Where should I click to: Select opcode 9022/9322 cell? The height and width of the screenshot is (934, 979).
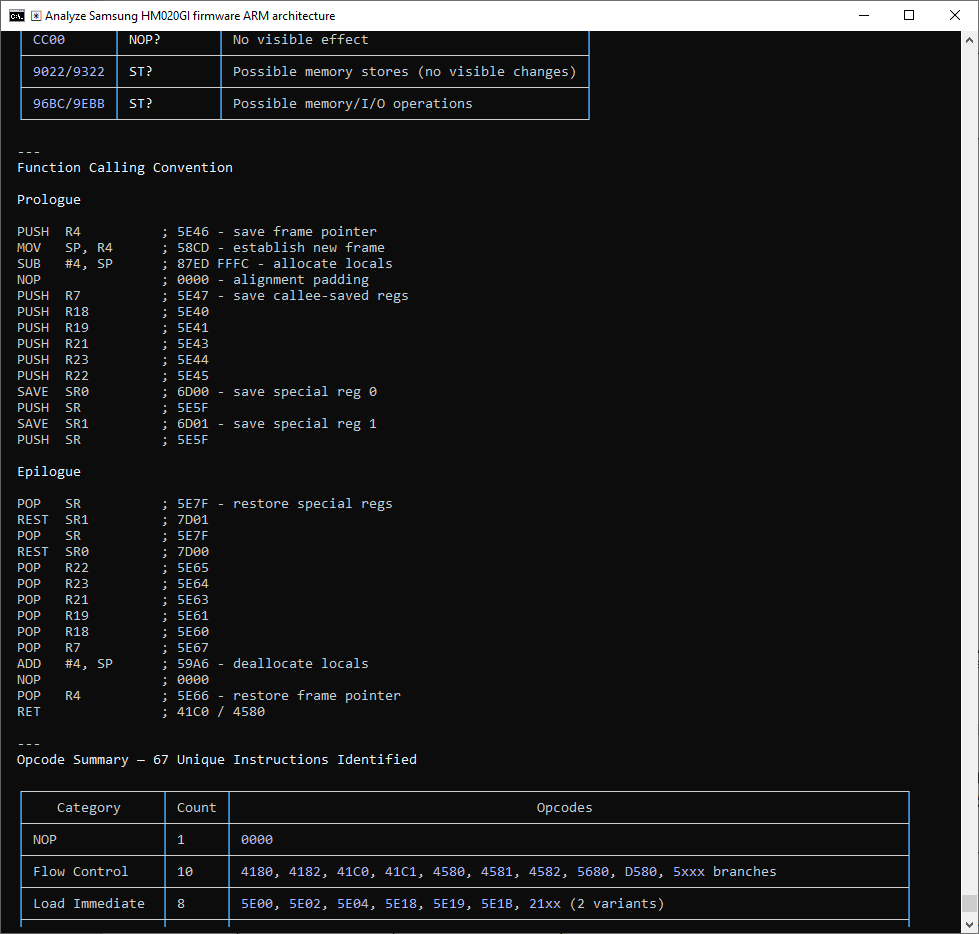[69, 71]
